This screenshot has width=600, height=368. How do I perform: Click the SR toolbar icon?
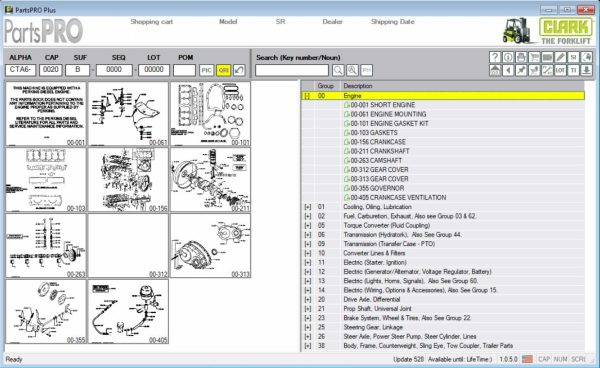[x=573, y=57]
